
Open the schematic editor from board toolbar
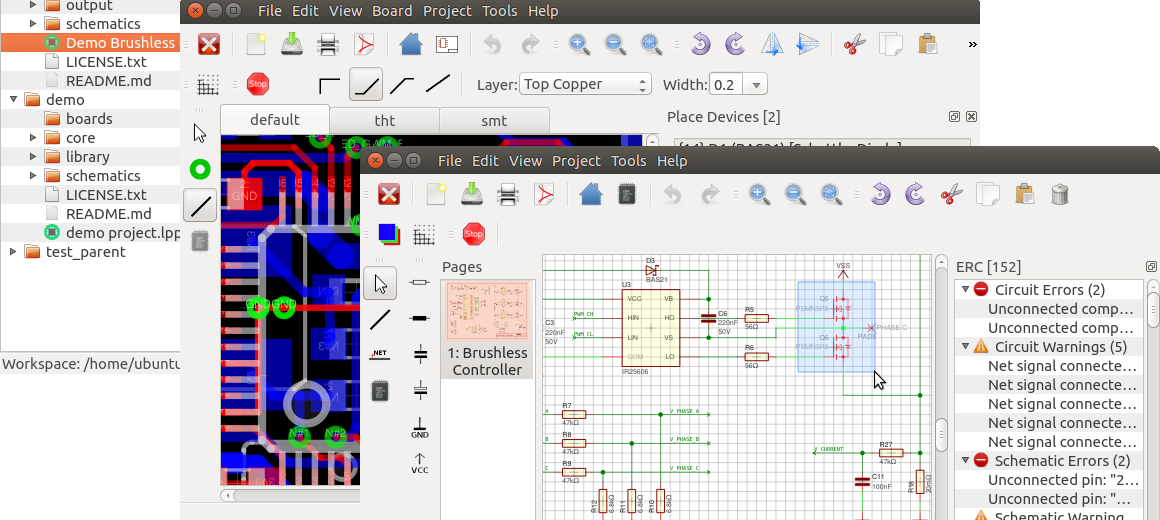pos(447,44)
